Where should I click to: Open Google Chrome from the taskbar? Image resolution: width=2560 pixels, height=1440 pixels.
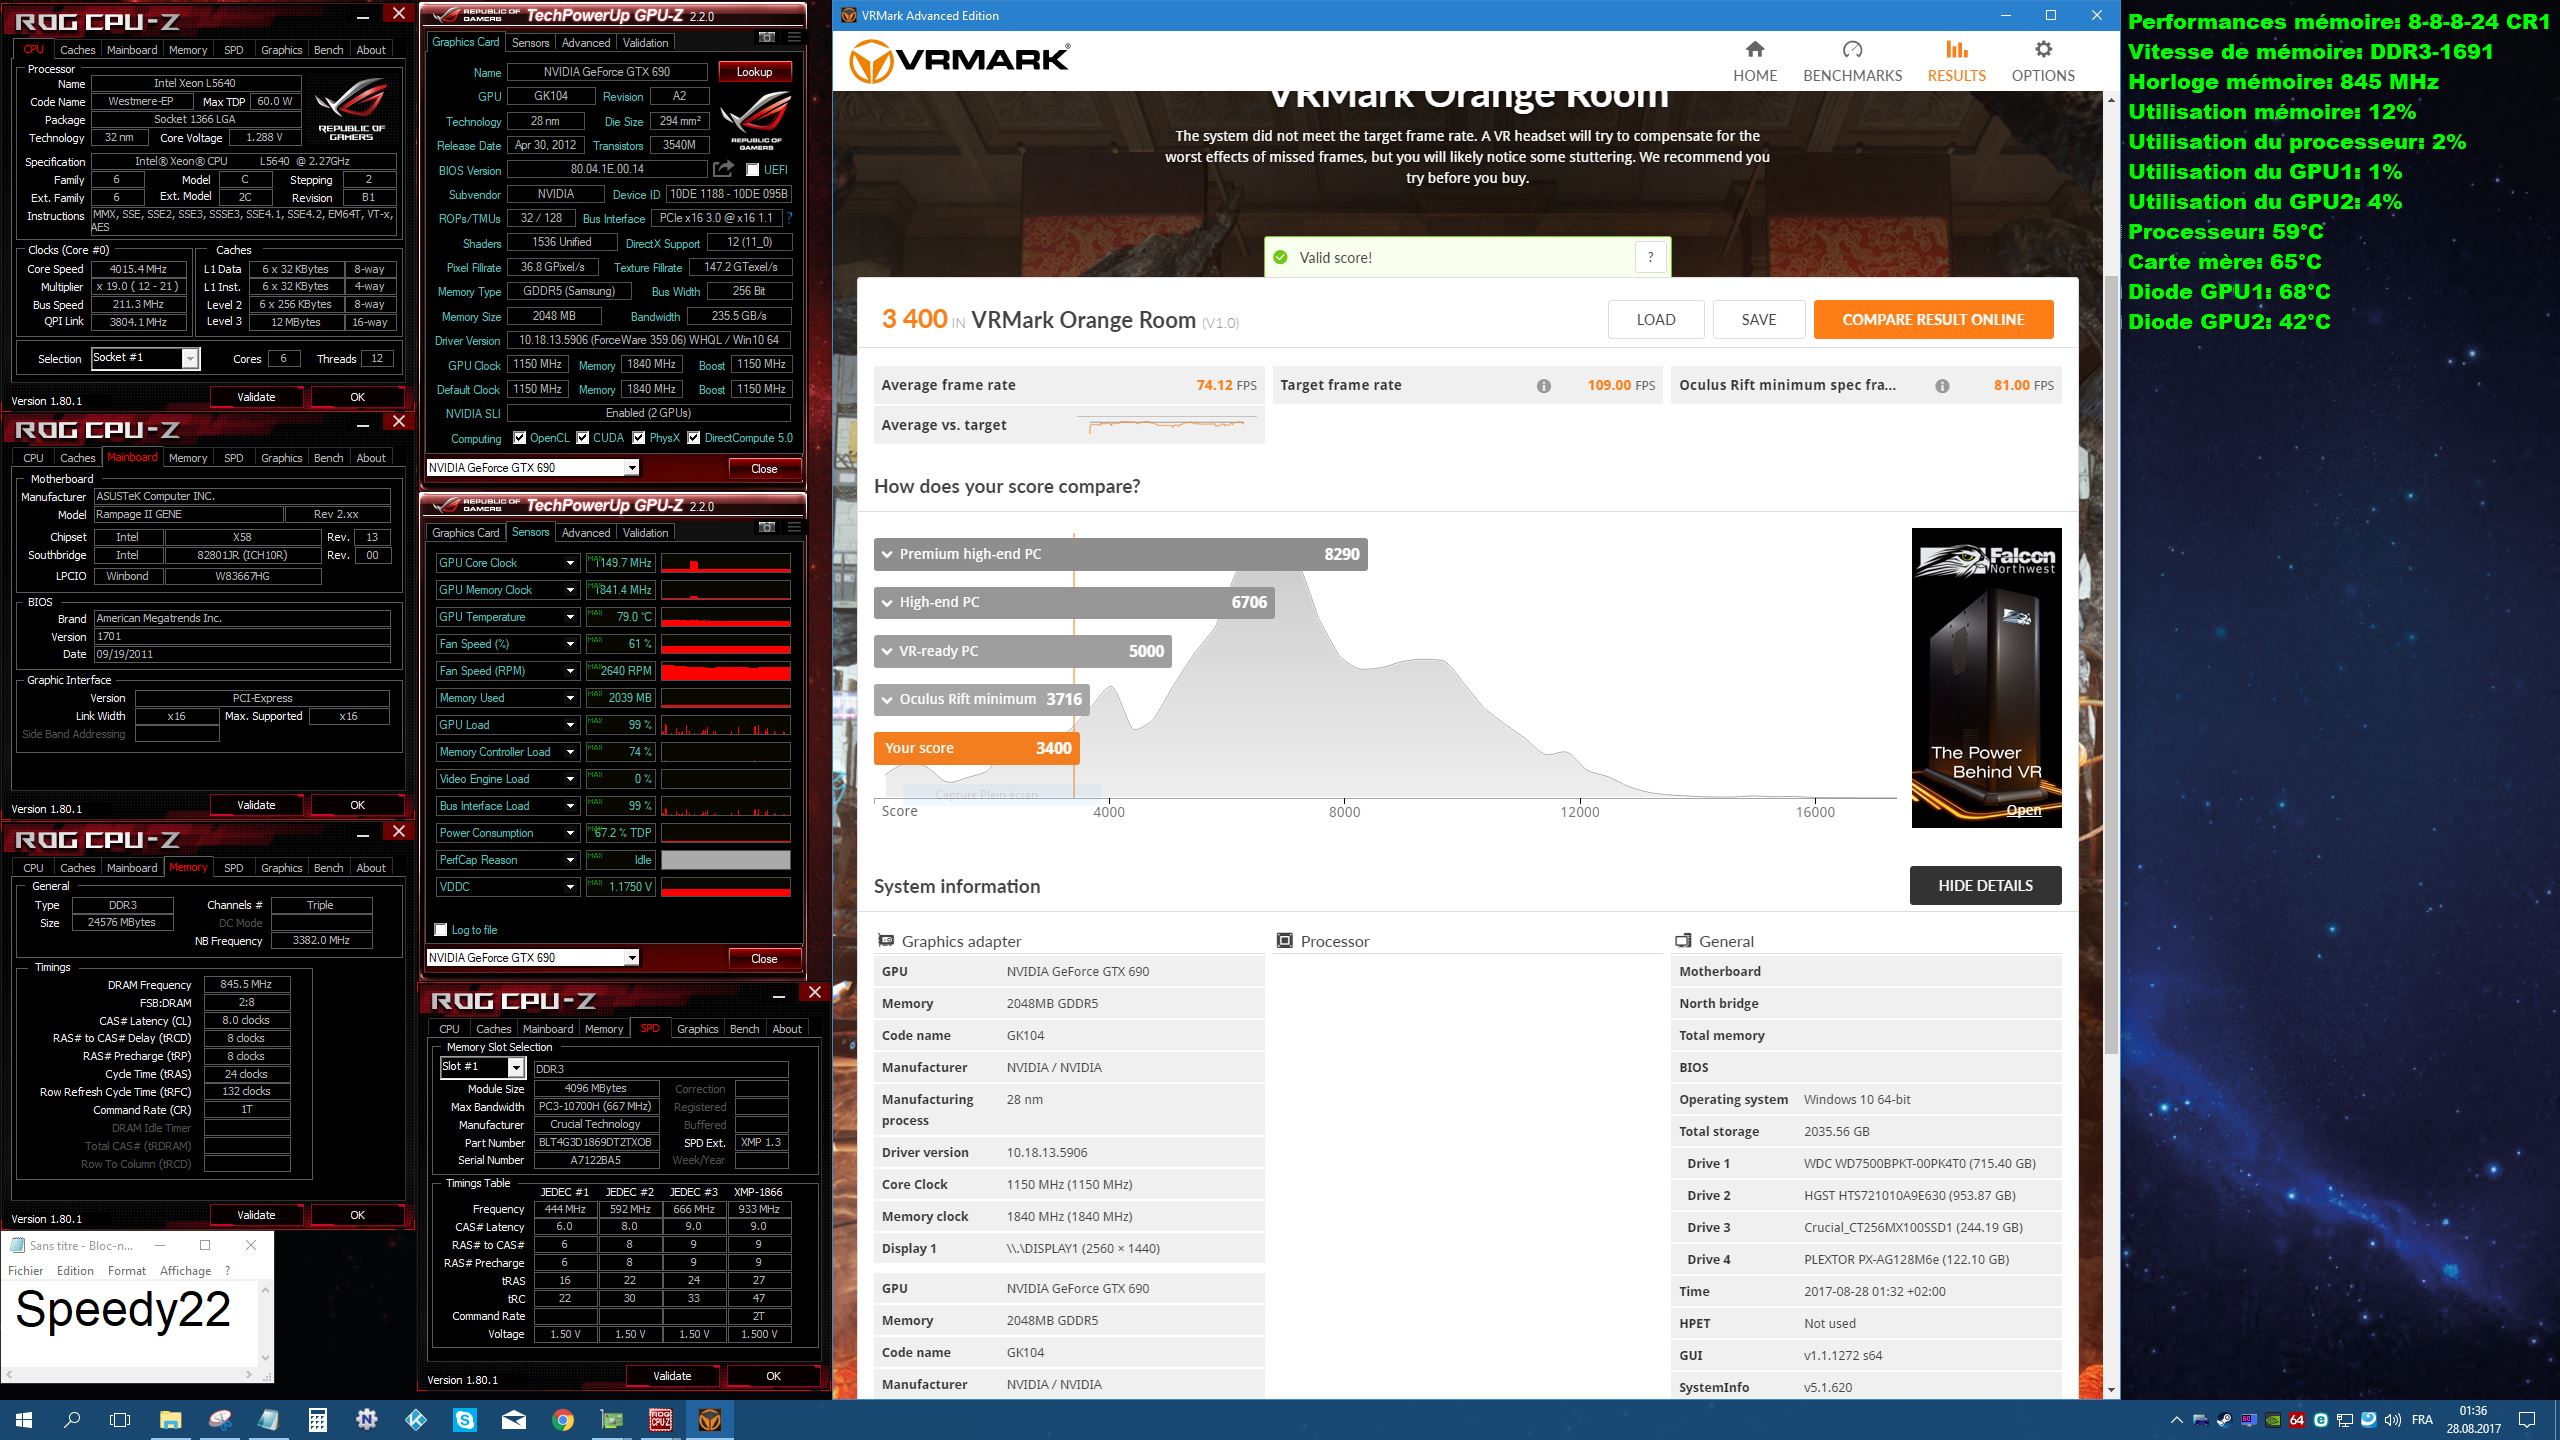[563, 1420]
